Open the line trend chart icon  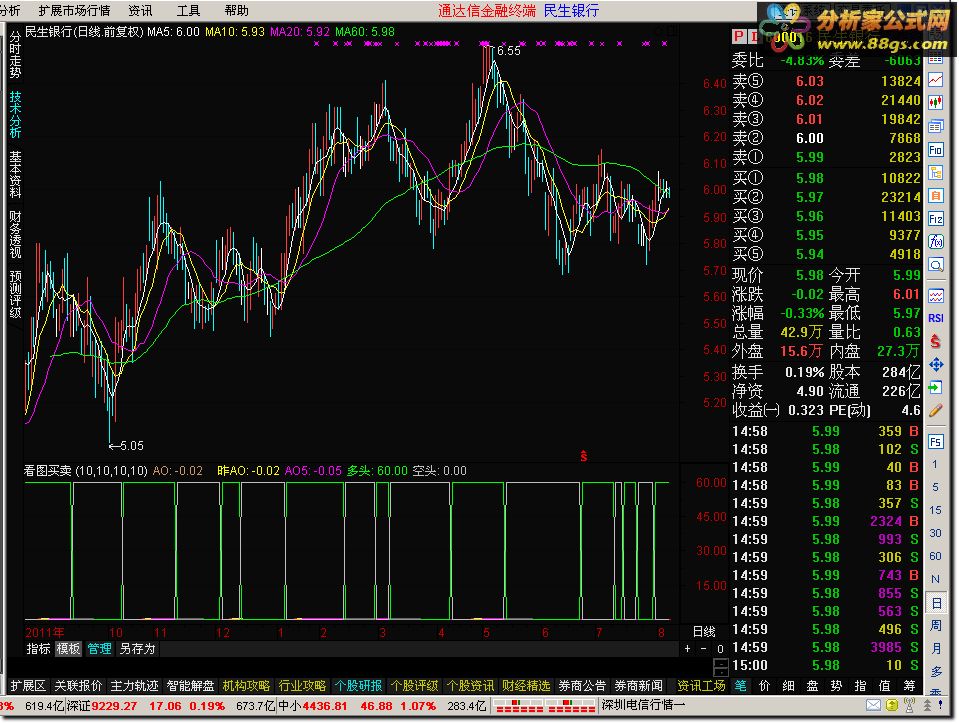coord(935,80)
